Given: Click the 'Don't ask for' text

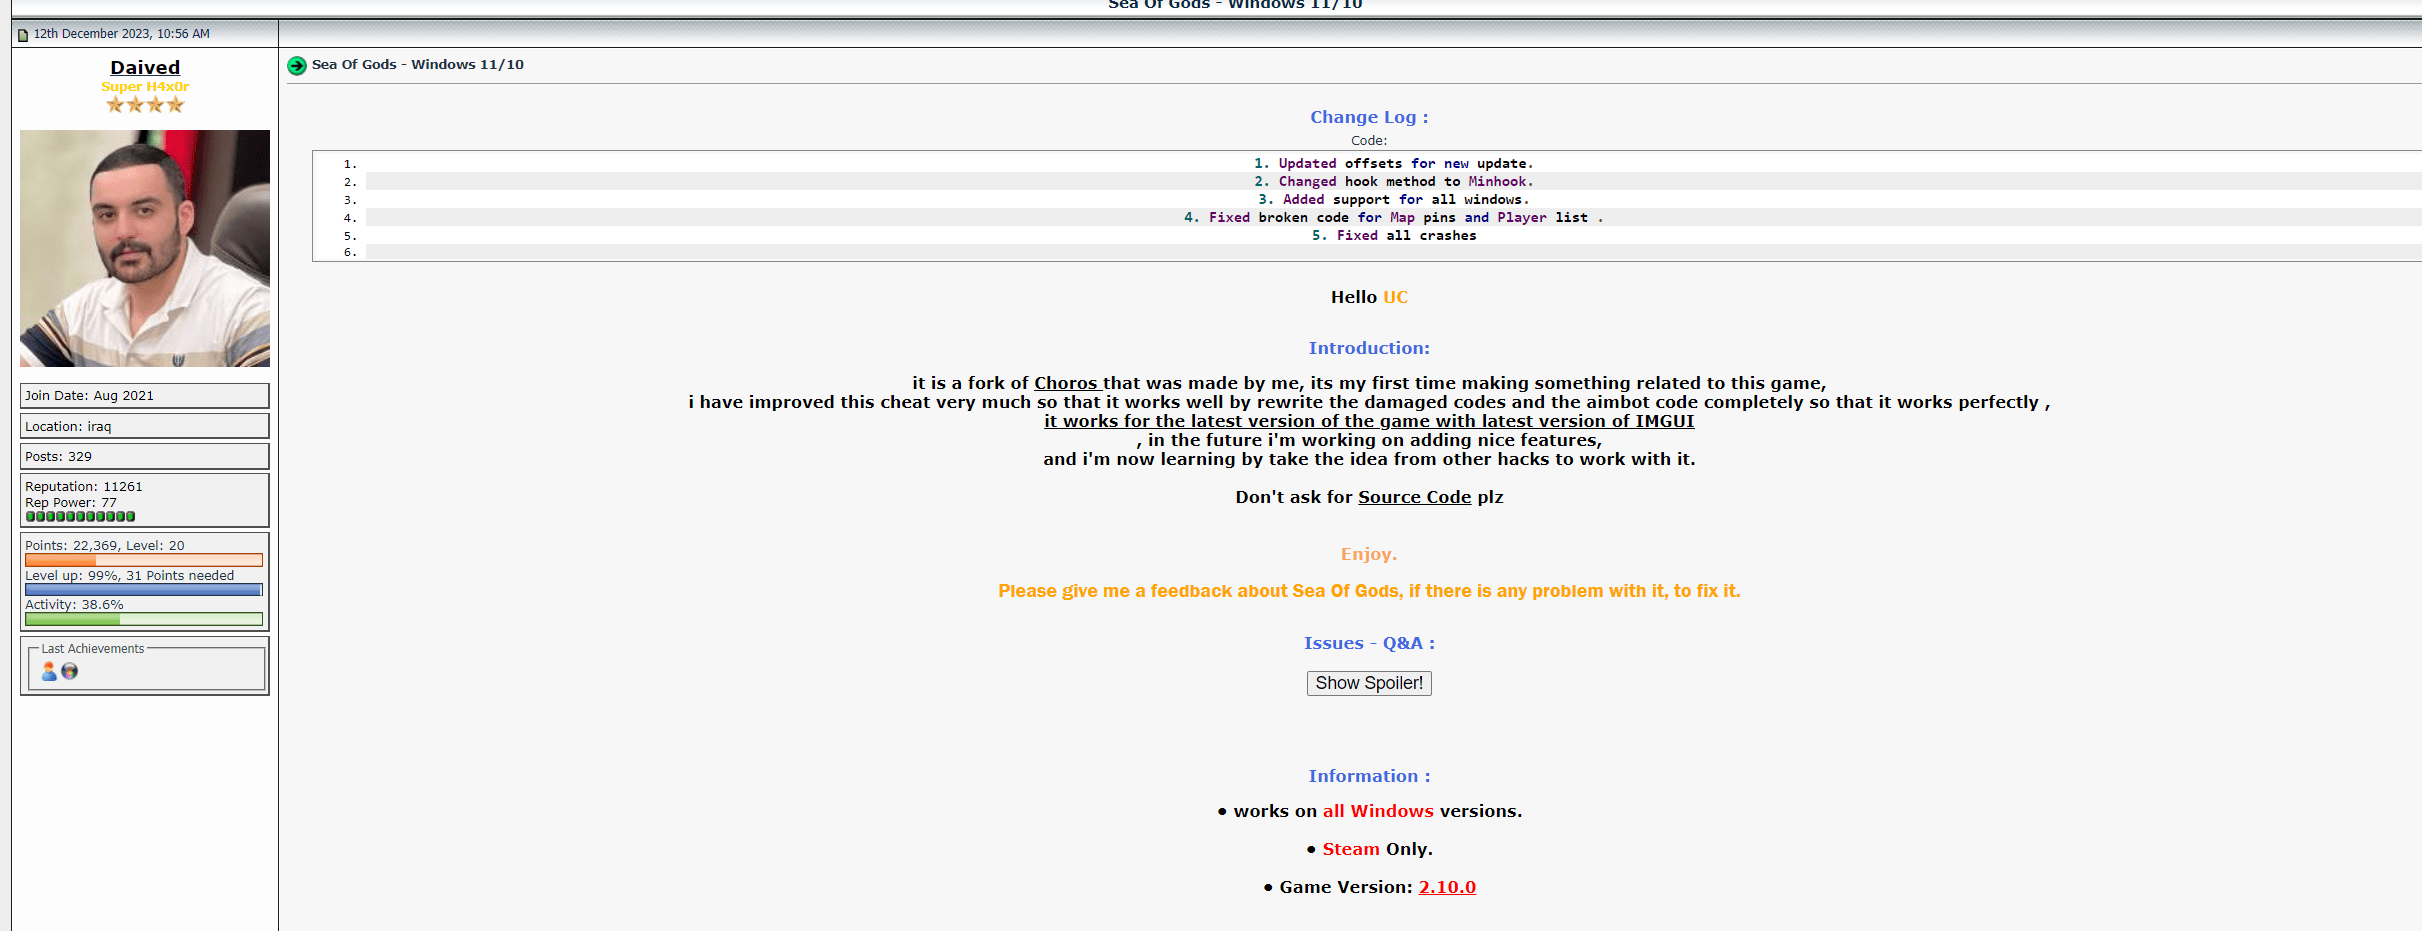Looking at the screenshot, I should coord(1294,497).
